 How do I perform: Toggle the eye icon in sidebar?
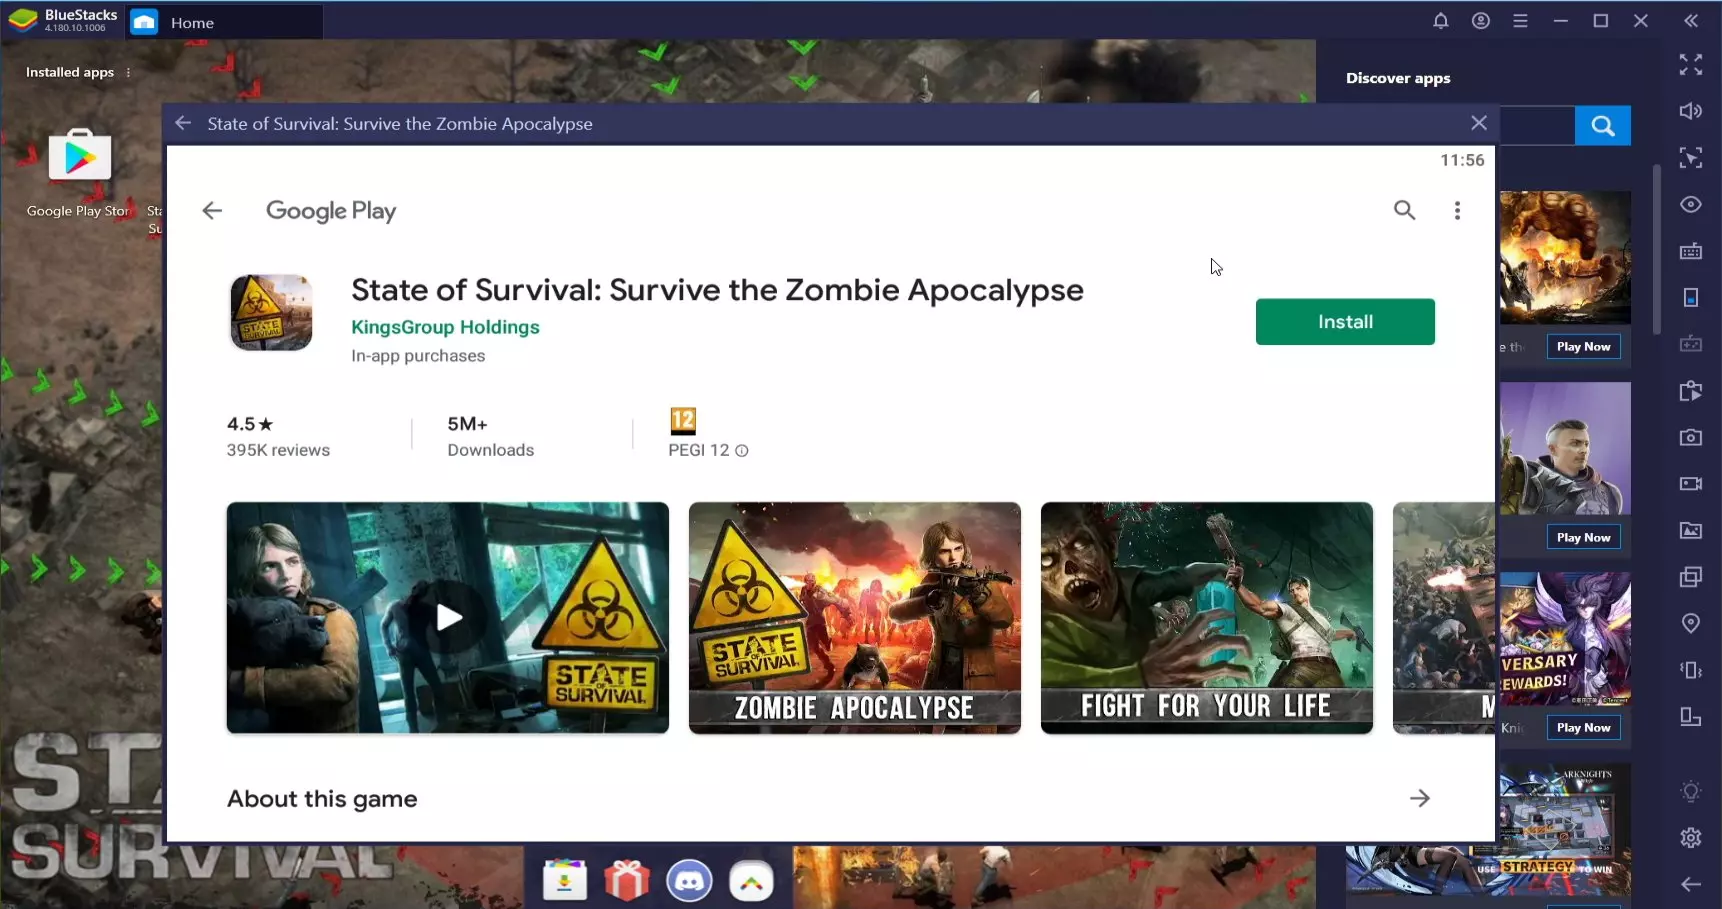pos(1690,204)
